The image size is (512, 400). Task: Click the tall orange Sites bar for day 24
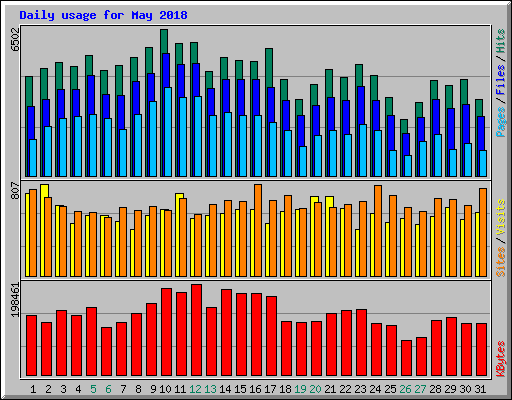pos(378,231)
